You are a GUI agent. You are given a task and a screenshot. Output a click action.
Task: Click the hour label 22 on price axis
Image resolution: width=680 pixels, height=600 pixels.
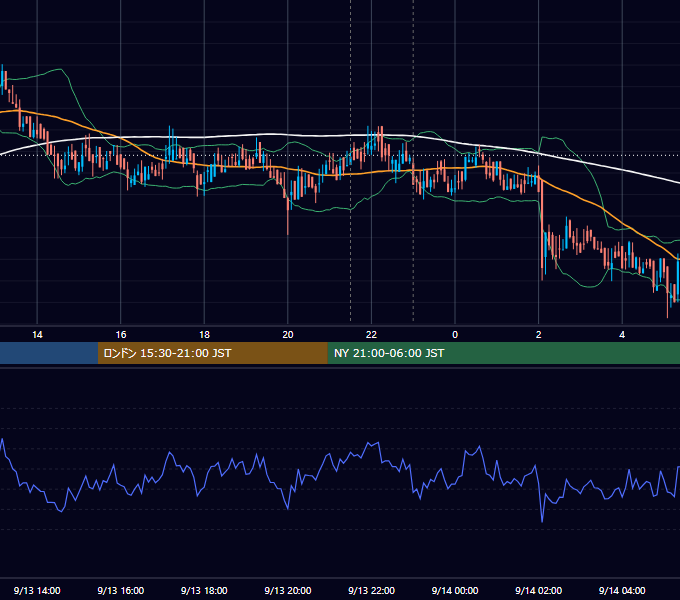[x=371, y=335]
